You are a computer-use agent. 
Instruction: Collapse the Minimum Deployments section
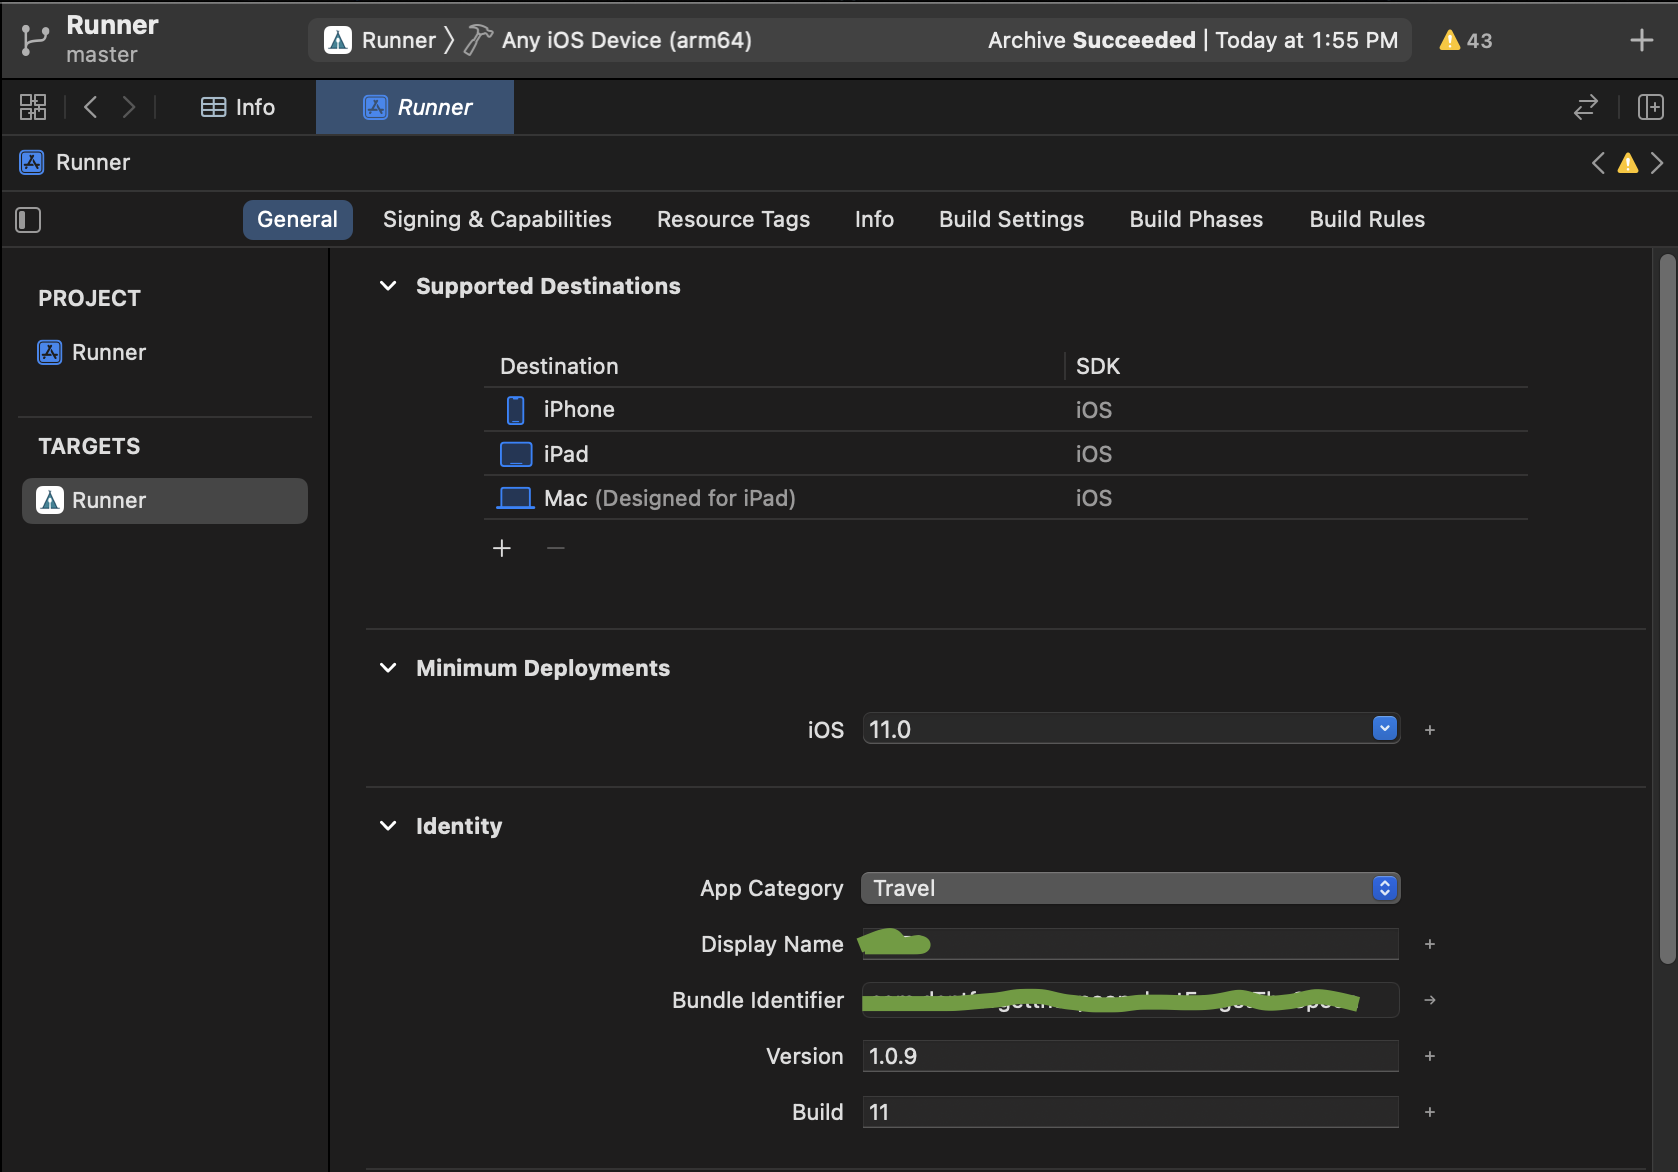tap(388, 668)
